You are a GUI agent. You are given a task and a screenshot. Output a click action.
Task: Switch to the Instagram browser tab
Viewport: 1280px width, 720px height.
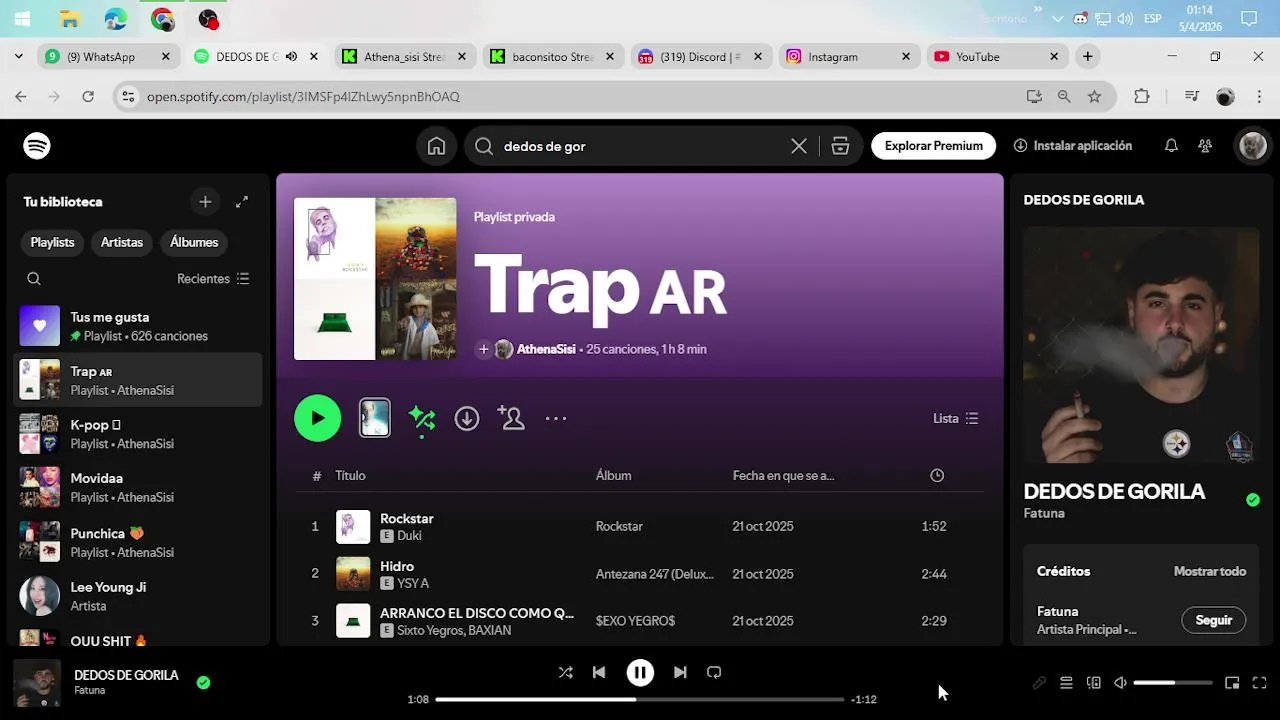pos(848,57)
